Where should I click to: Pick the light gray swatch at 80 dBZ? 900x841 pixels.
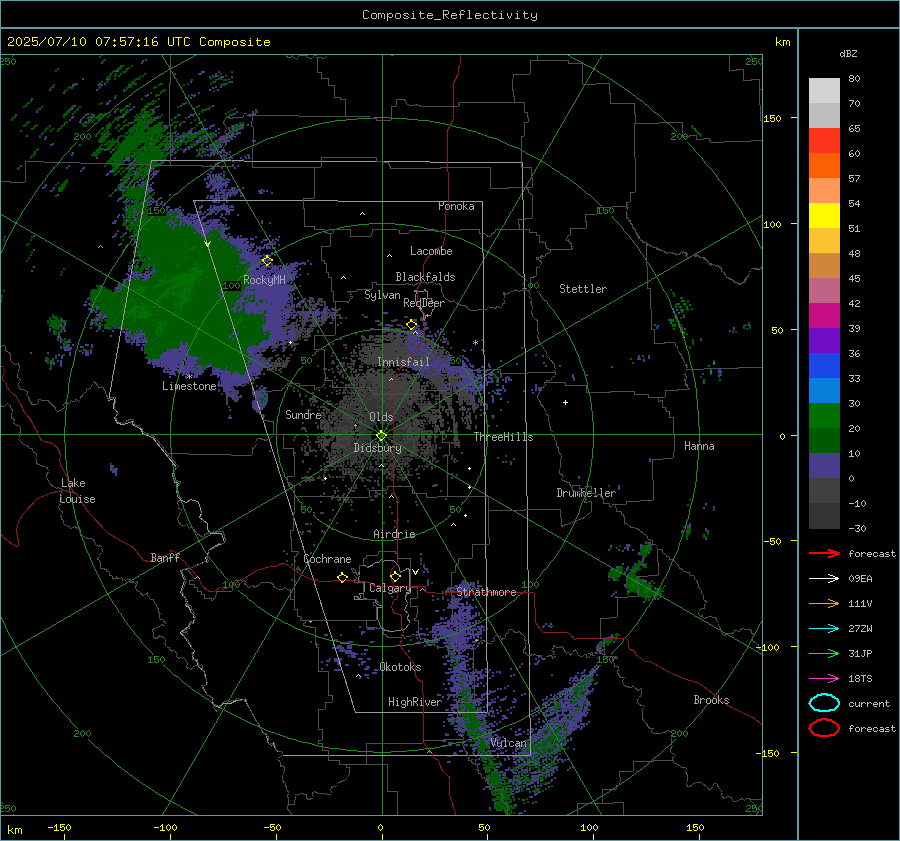tap(824, 91)
